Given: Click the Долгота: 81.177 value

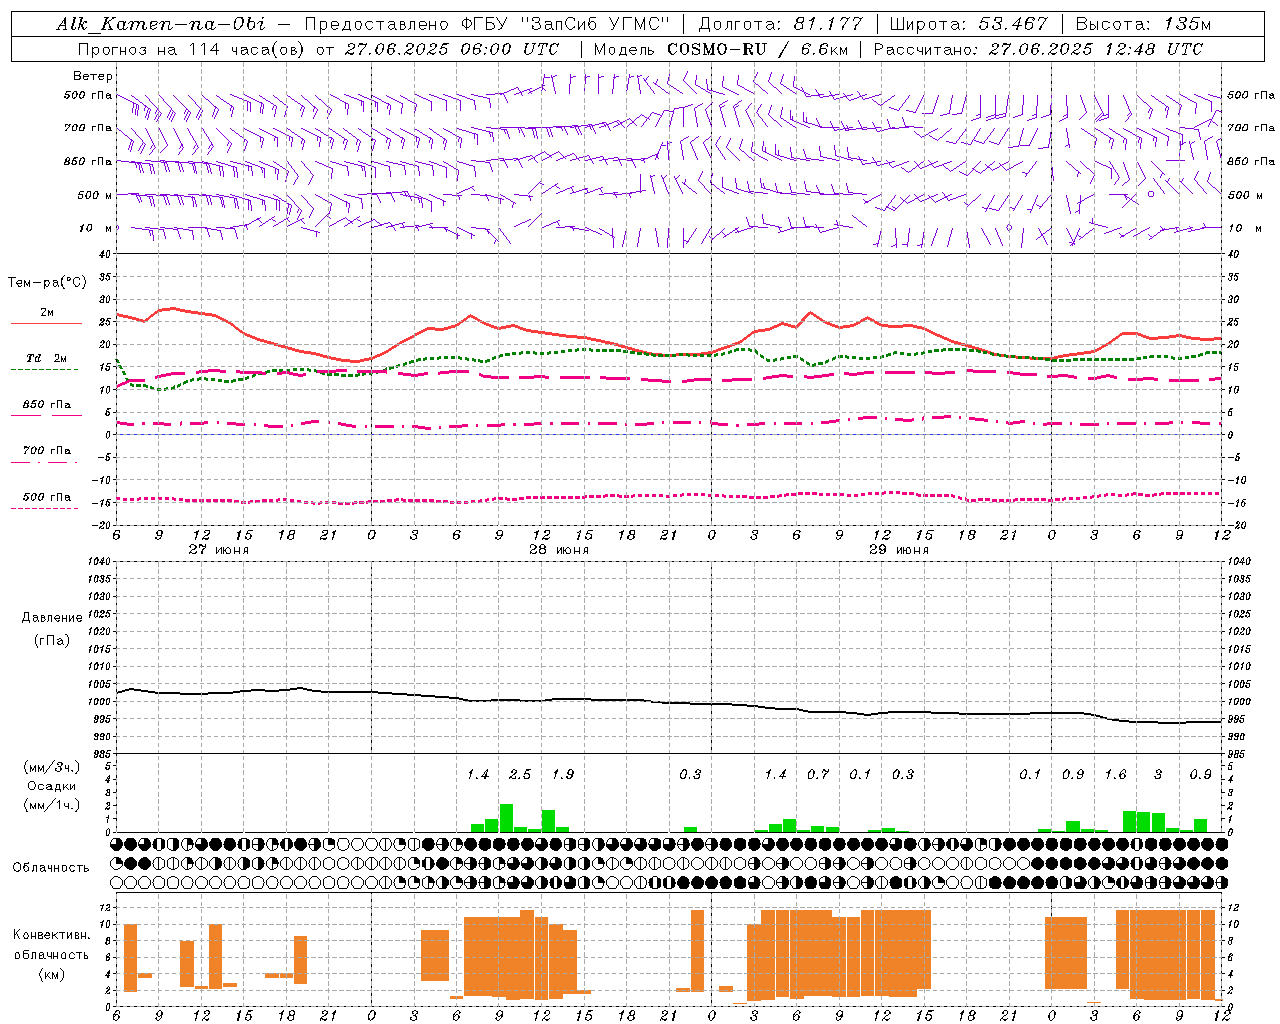Looking at the screenshot, I should pos(780,24).
